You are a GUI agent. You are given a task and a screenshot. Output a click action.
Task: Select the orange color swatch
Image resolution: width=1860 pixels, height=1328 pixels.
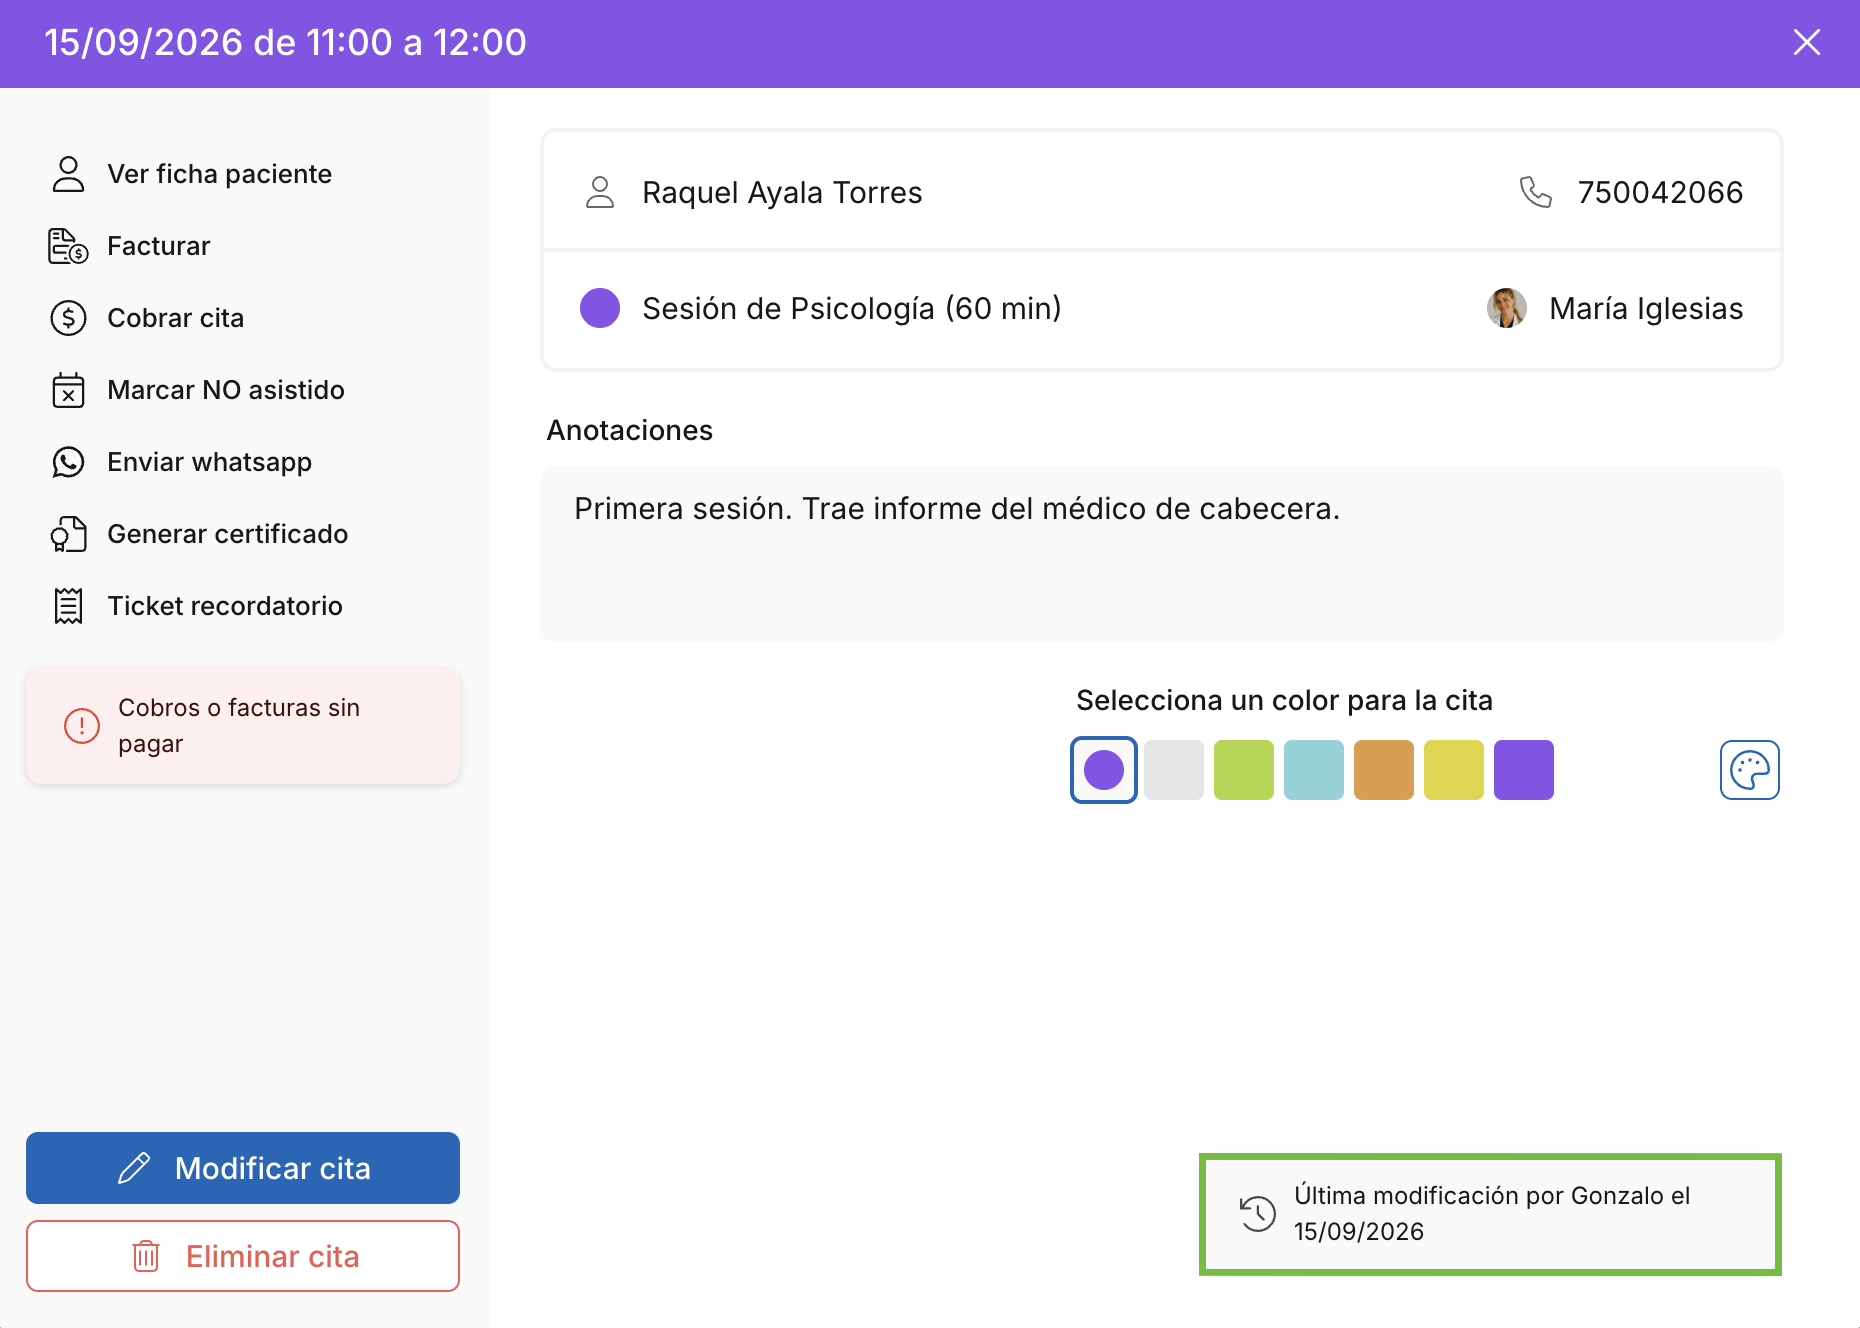pos(1384,770)
